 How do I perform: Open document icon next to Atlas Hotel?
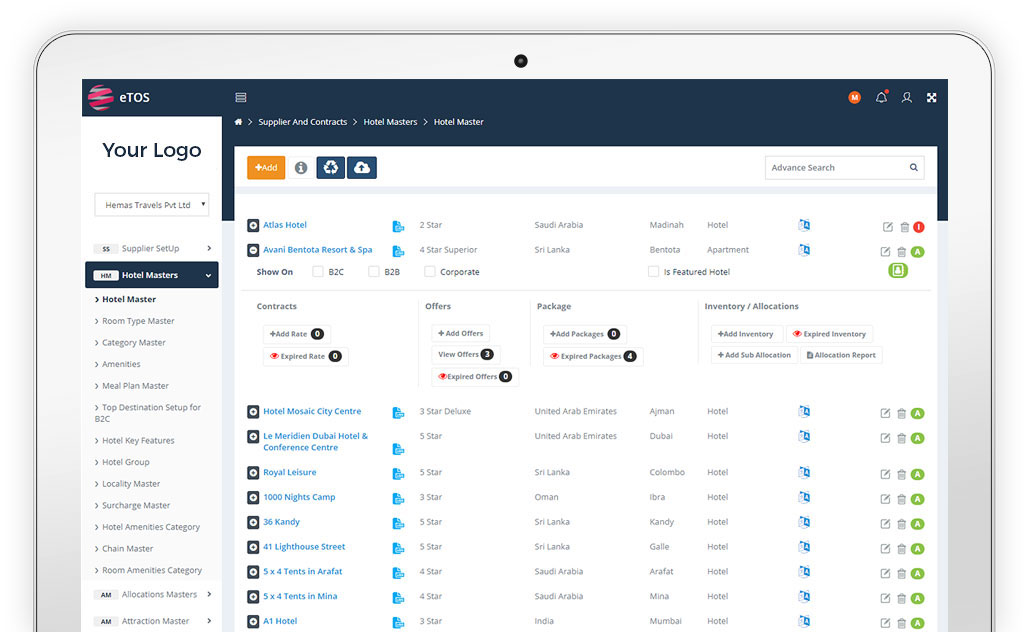tap(398, 226)
